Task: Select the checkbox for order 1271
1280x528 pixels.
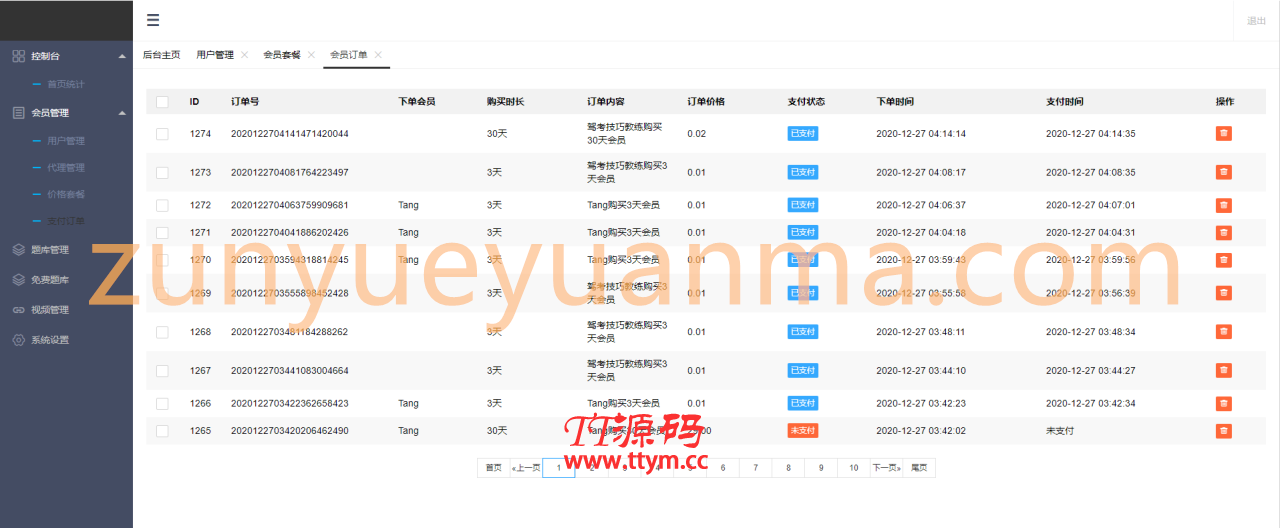Action: pos(162,232)
